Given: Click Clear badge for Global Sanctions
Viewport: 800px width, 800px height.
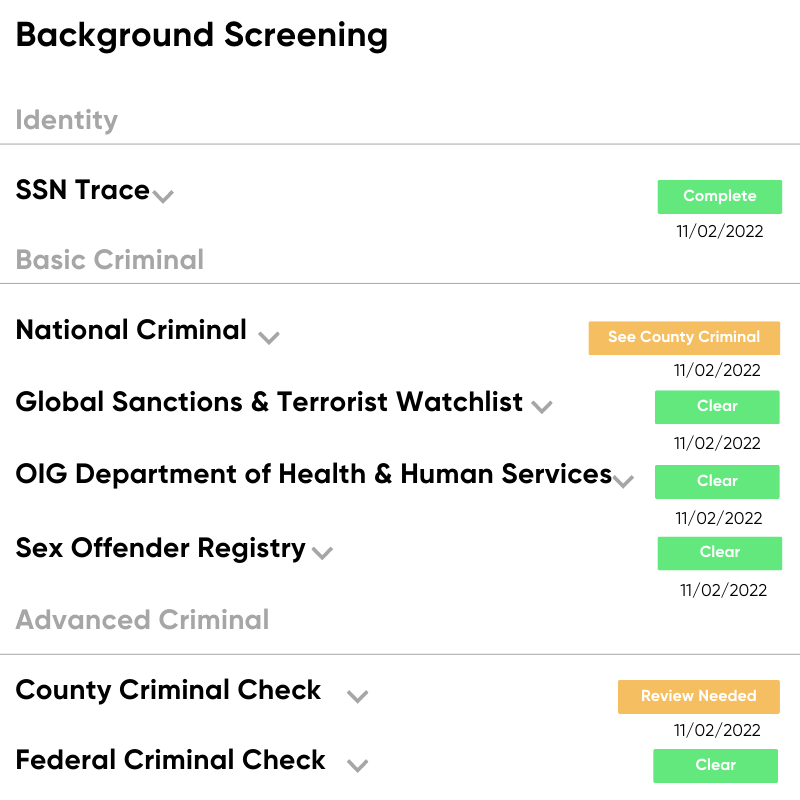Looking at the screenshot, I should click(717, 407).
